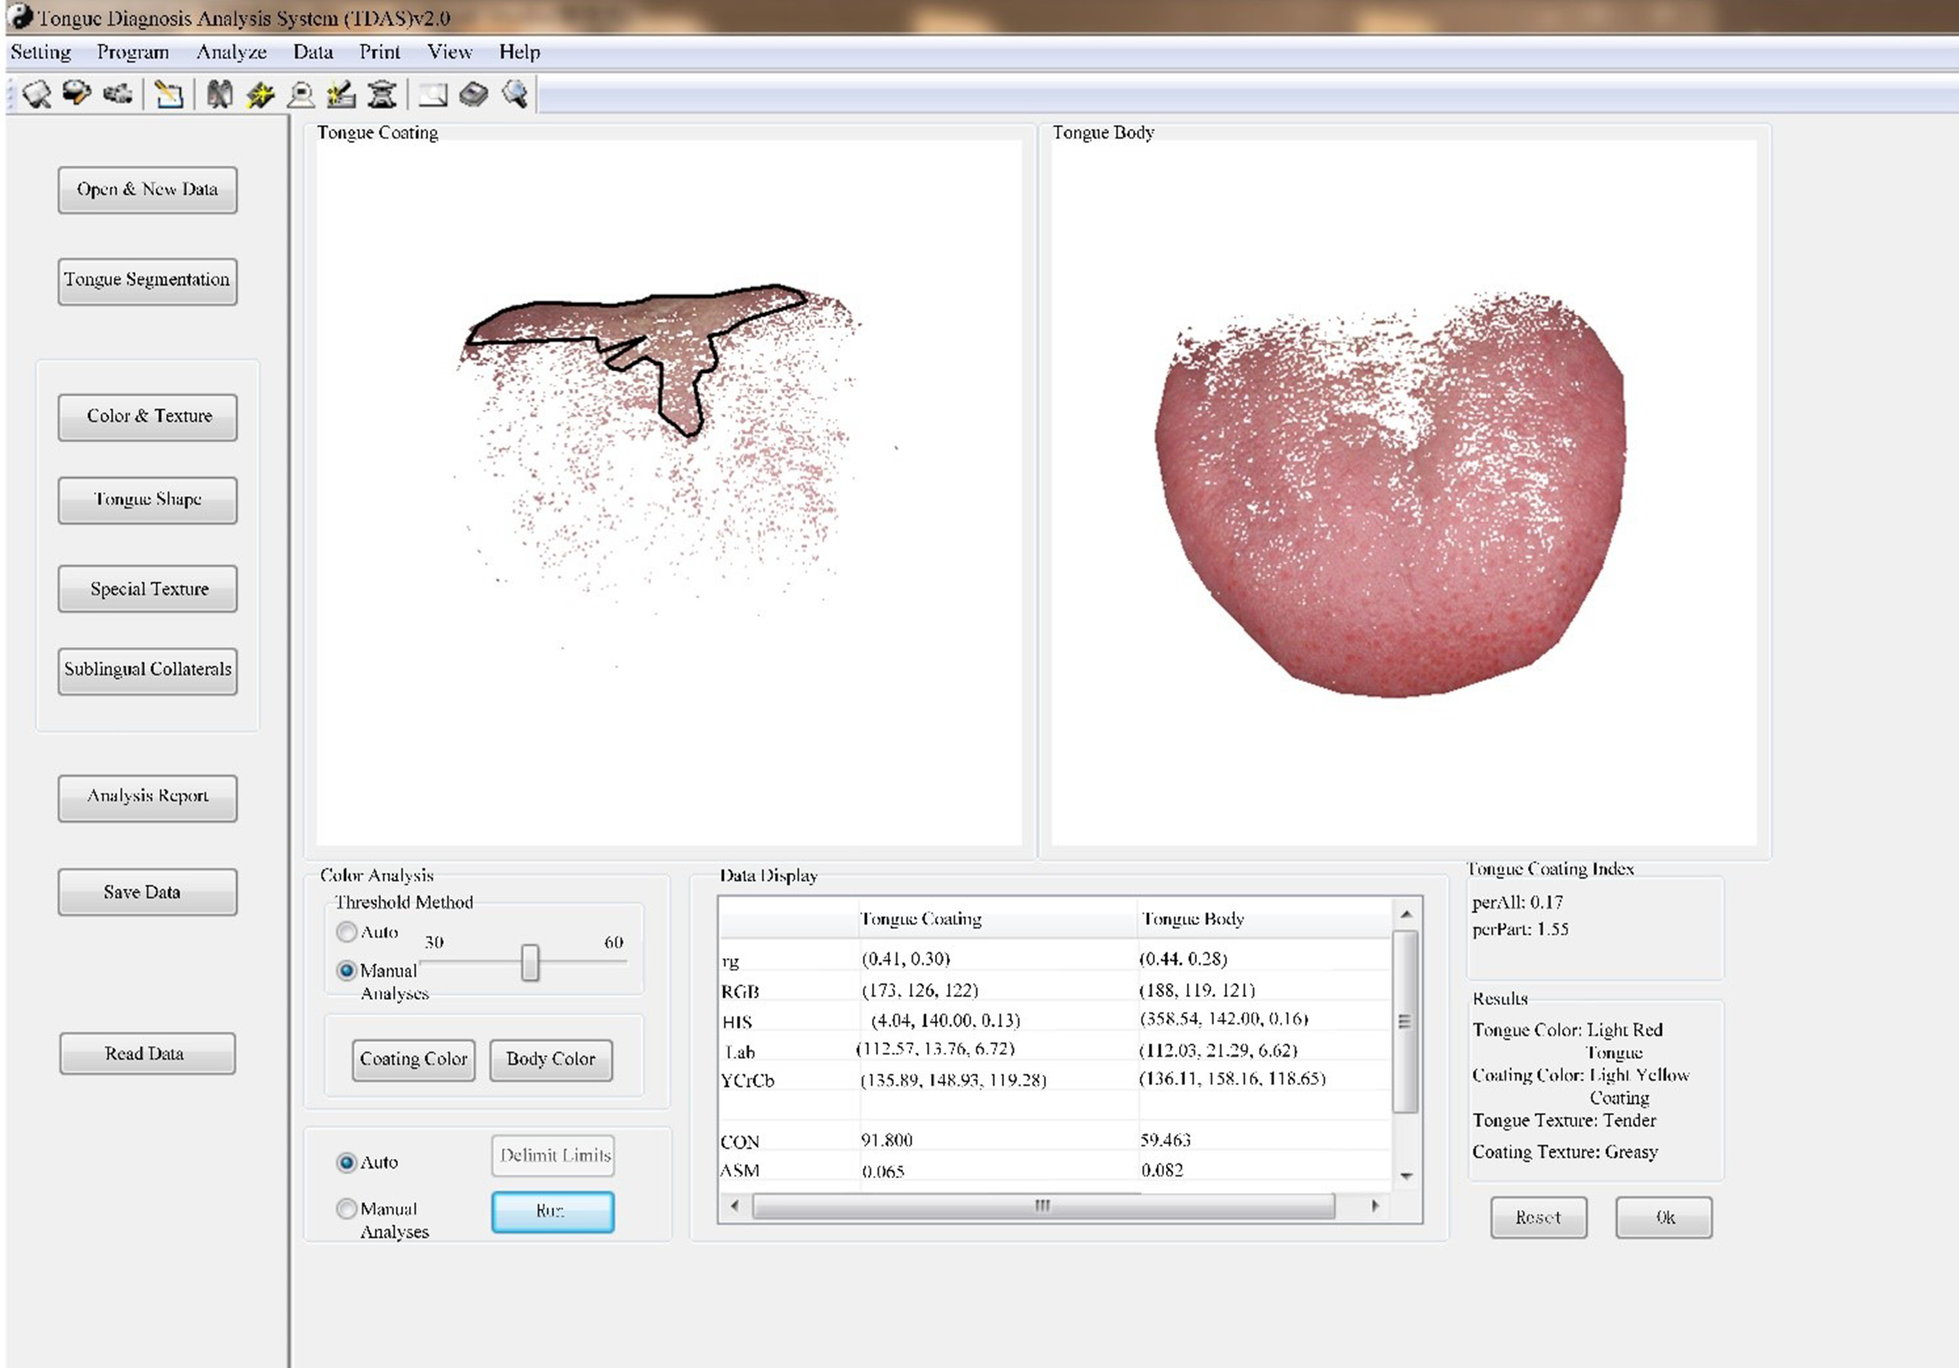Click the Tongue Body RGB value (188, 119, 121)
Screen dimensions: 1959x1368
[1197, 990]
